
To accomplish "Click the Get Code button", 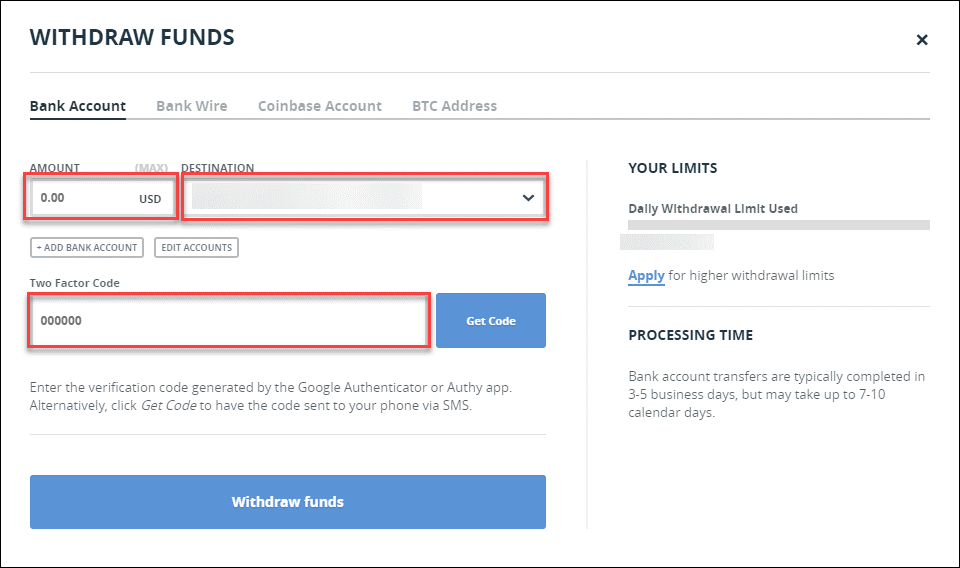I will pyautogui.click(x=491, y=321).
